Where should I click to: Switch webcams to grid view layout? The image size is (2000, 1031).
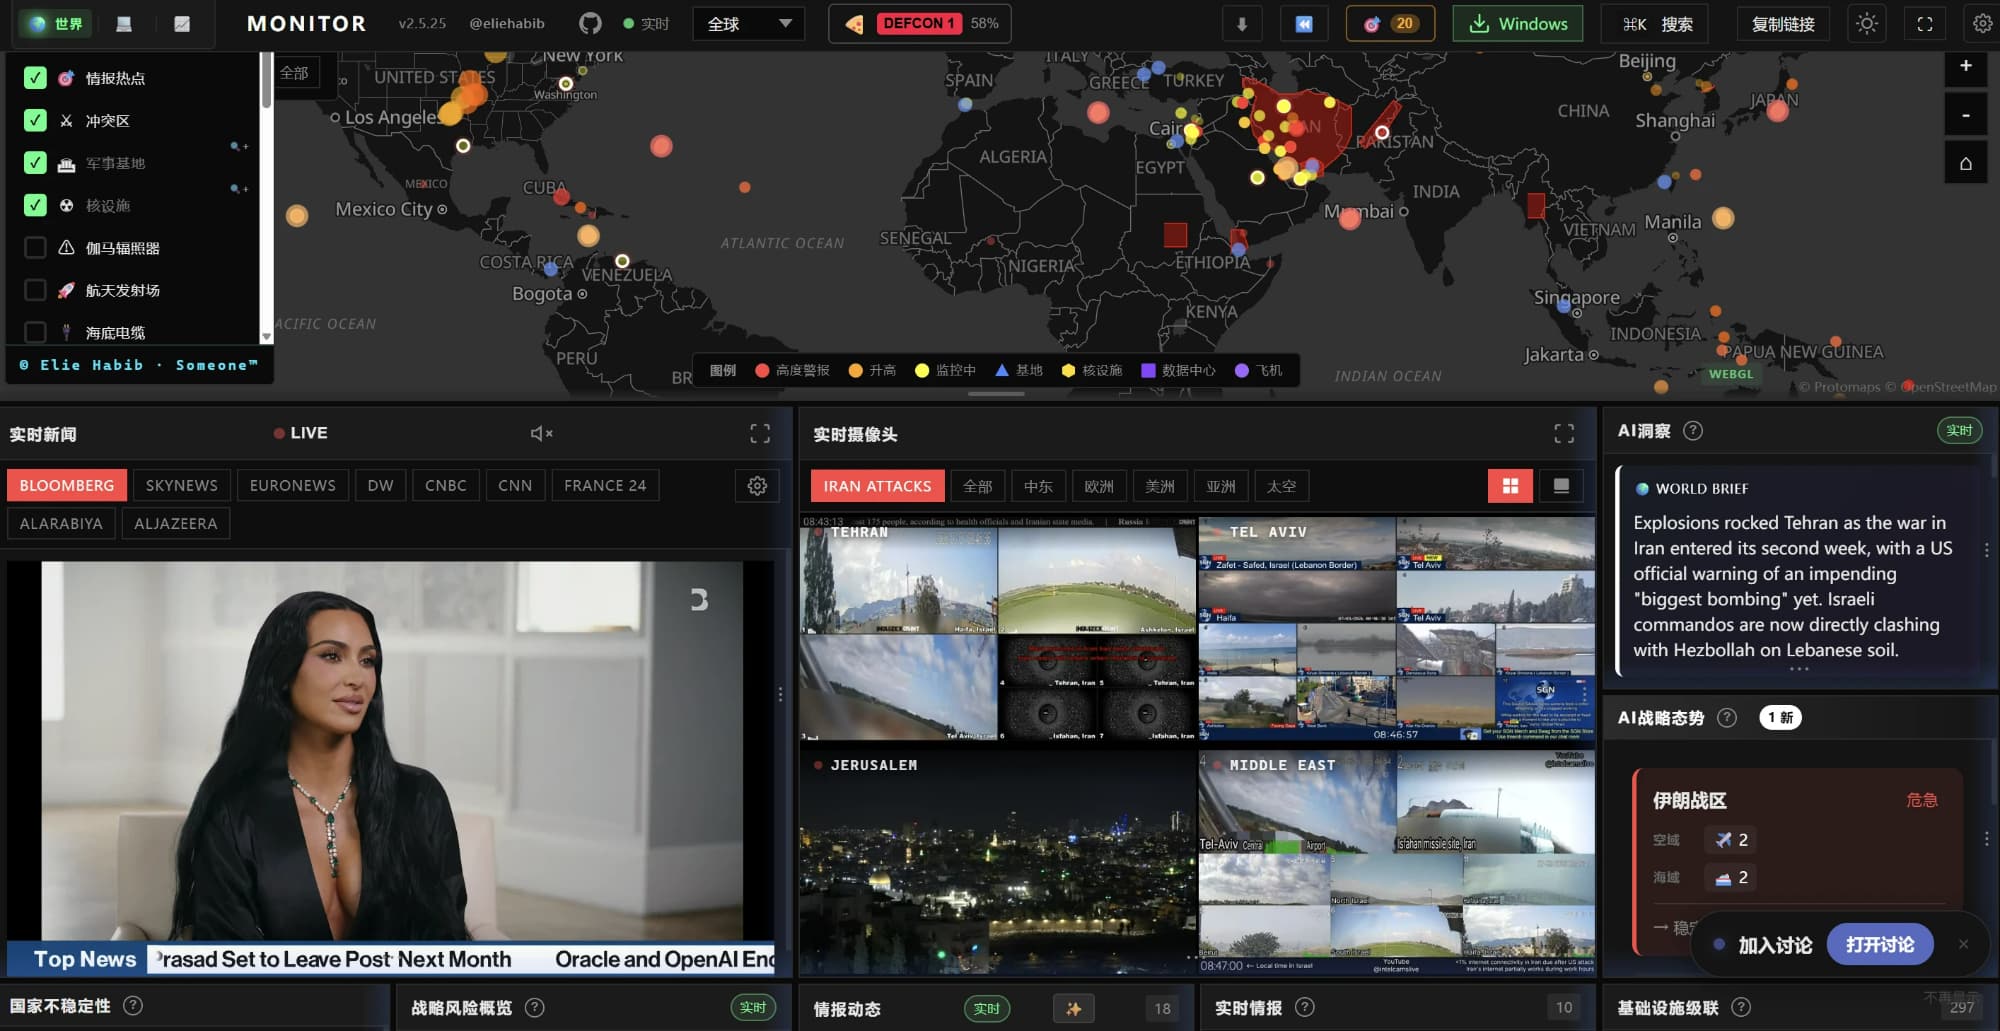click(x=1510, y=486)
